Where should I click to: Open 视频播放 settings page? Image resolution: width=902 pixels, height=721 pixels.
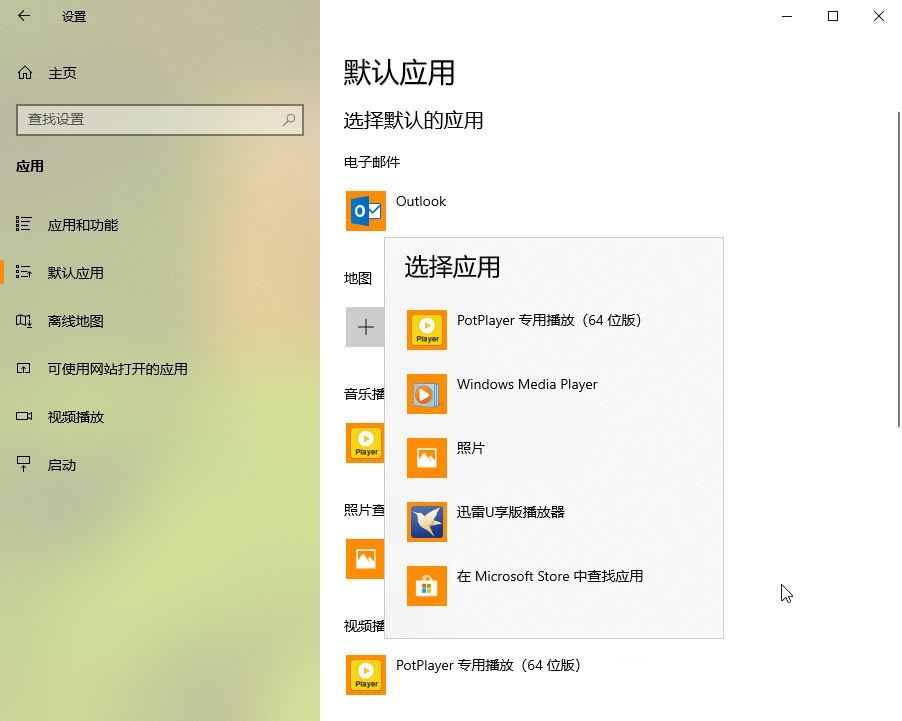75,417
